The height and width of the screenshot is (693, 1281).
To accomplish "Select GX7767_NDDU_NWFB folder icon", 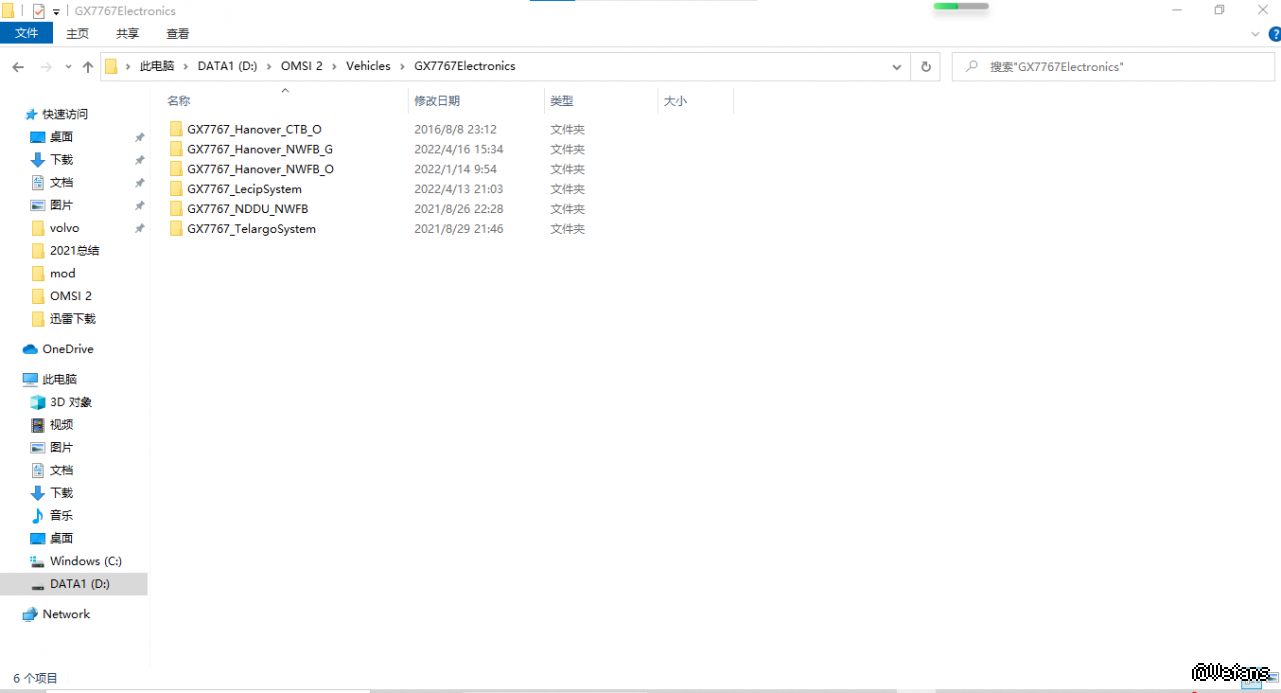I will click(x=176, y=209).
